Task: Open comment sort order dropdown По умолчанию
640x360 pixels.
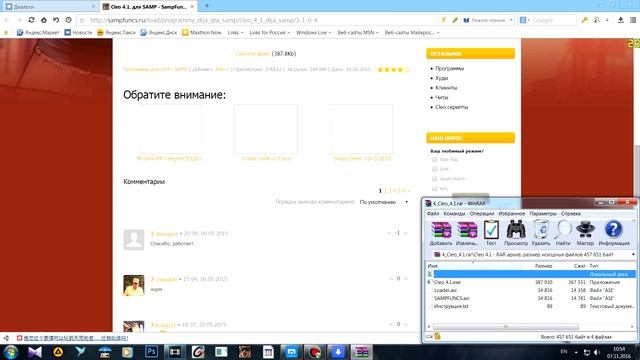Action: coord(384,202)
